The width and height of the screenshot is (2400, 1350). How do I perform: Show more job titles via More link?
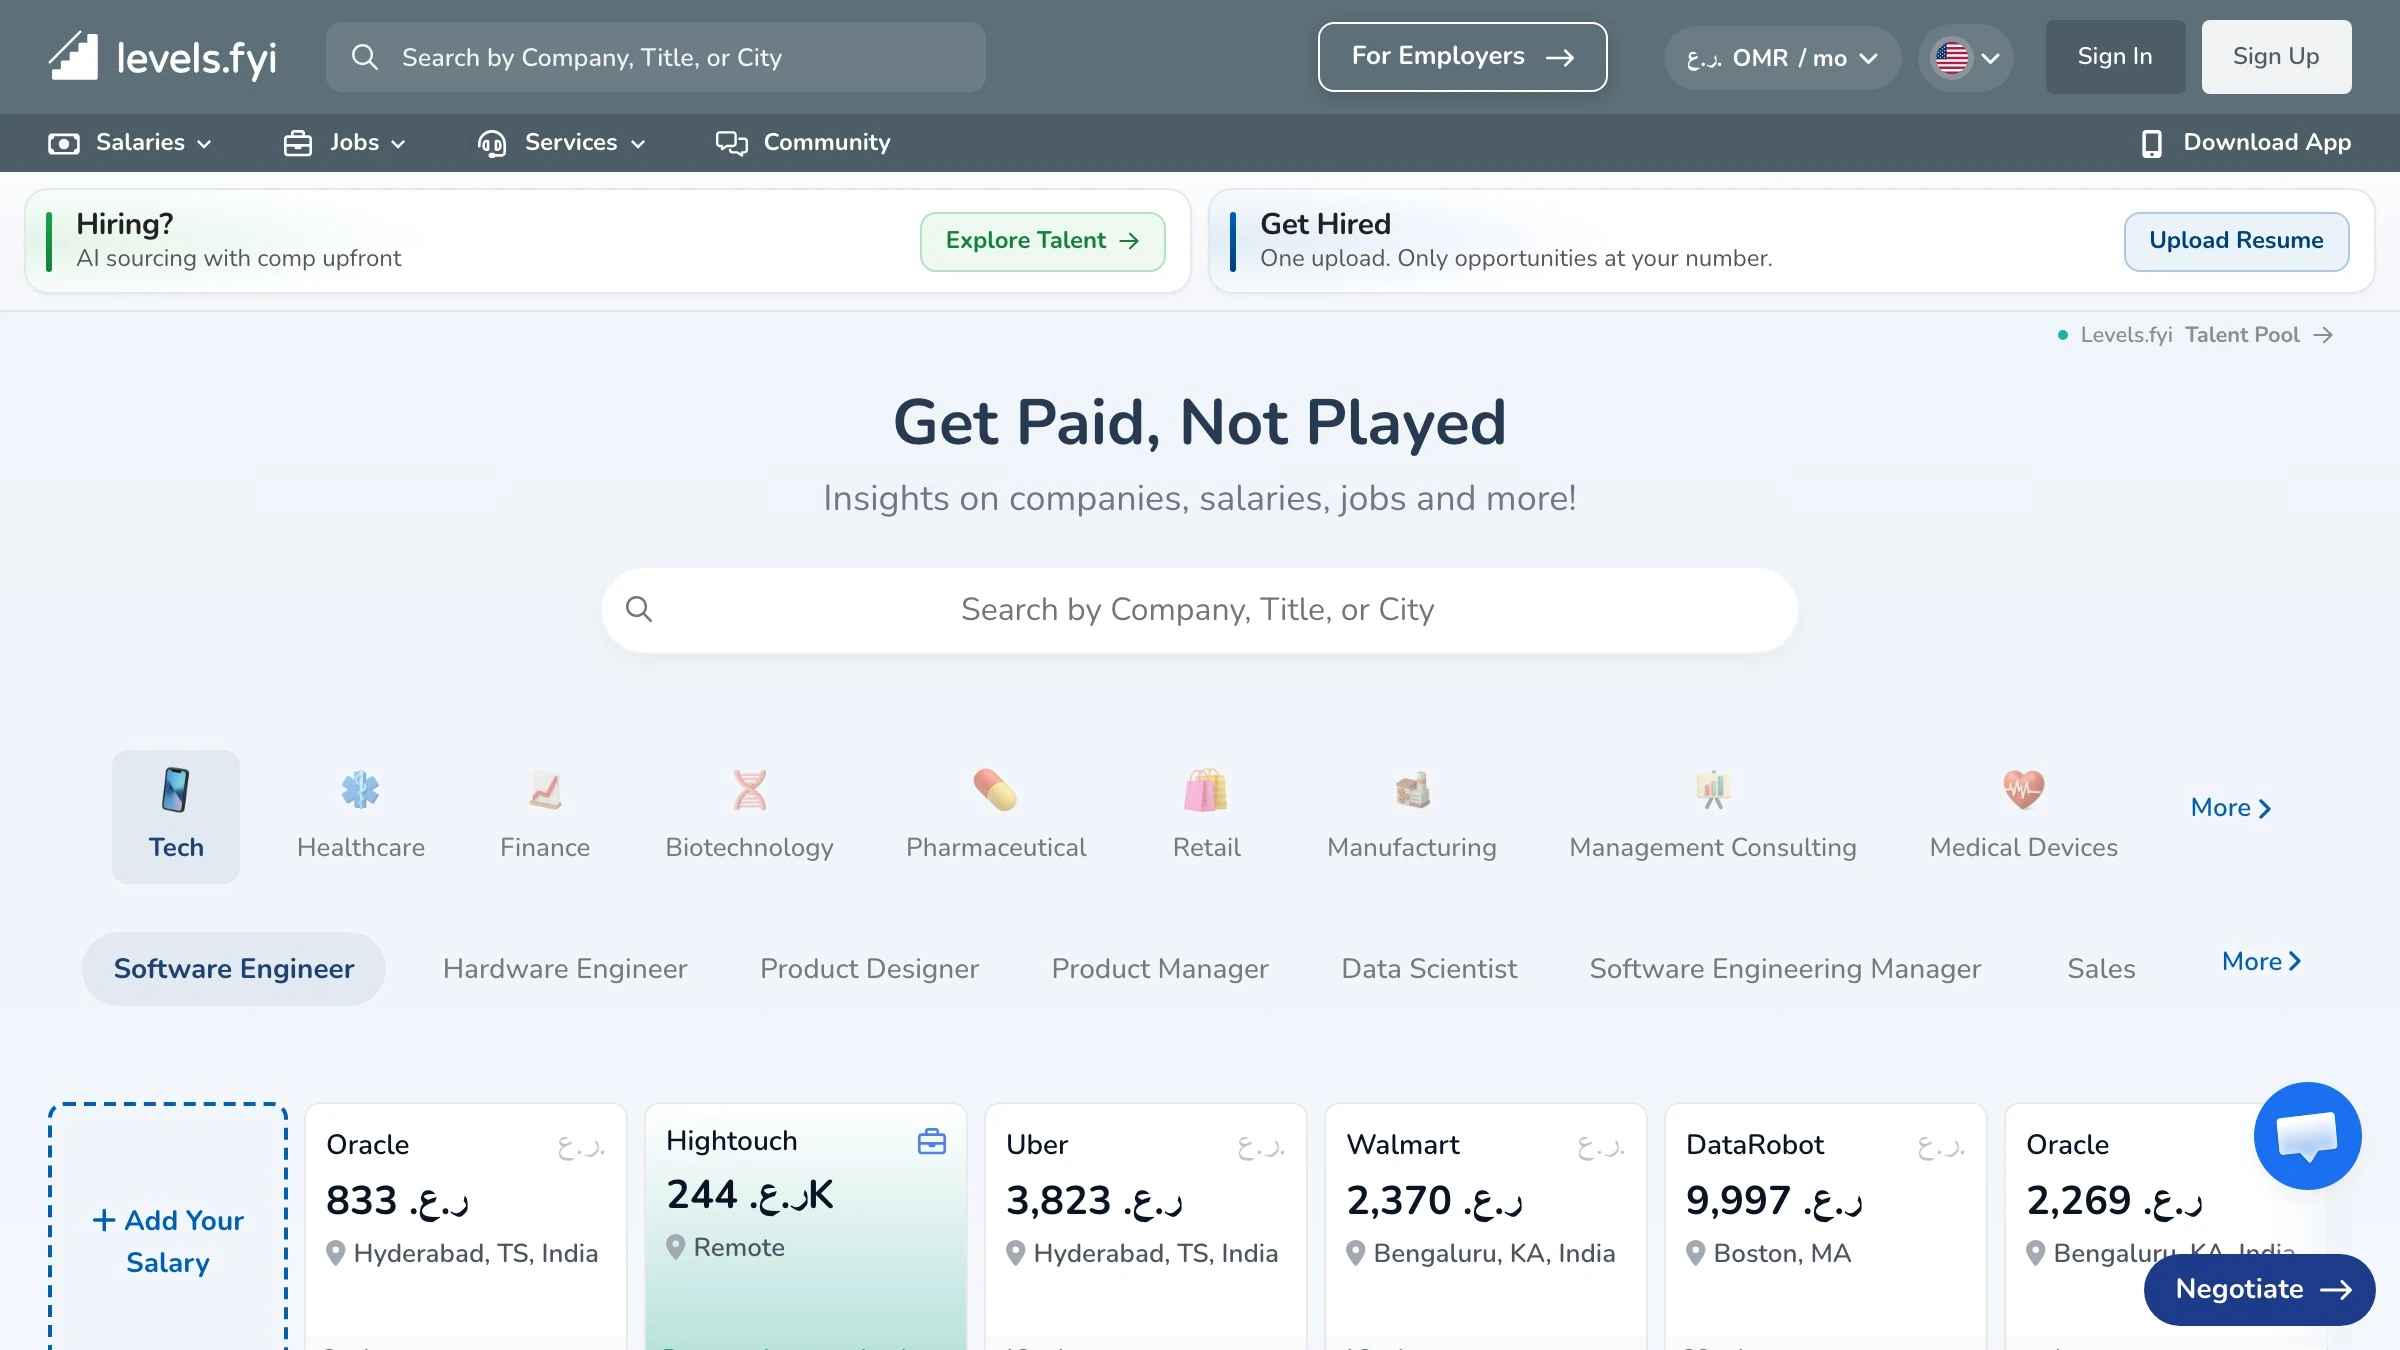(2262, 961)
